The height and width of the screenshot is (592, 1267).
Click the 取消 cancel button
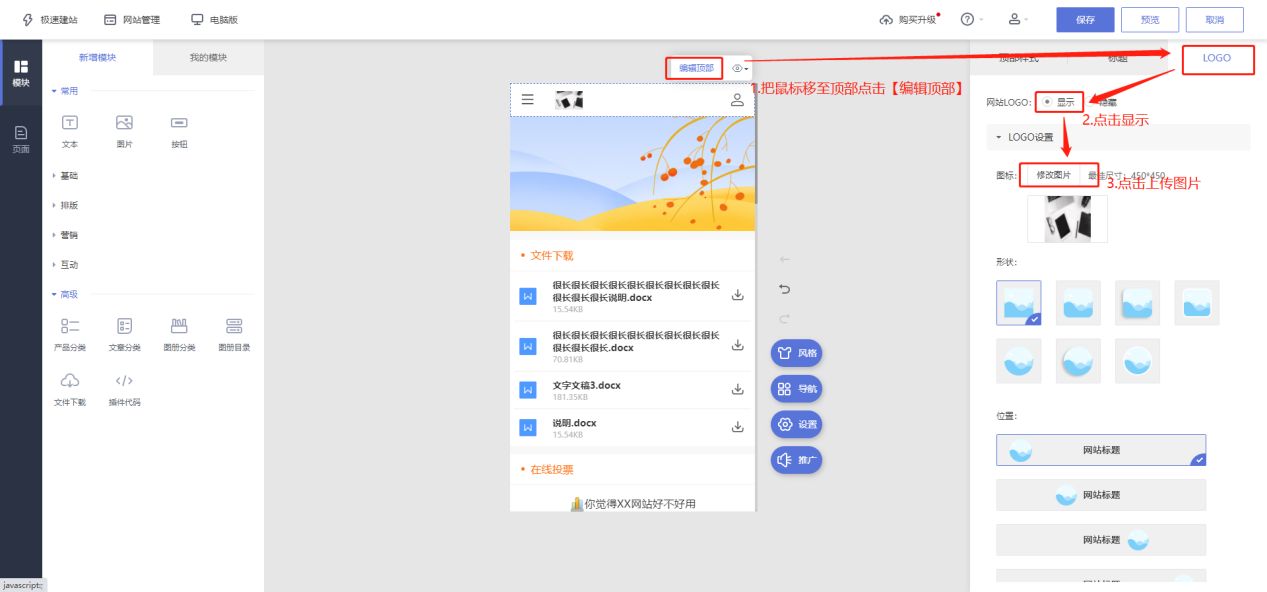click(1215, 20)
